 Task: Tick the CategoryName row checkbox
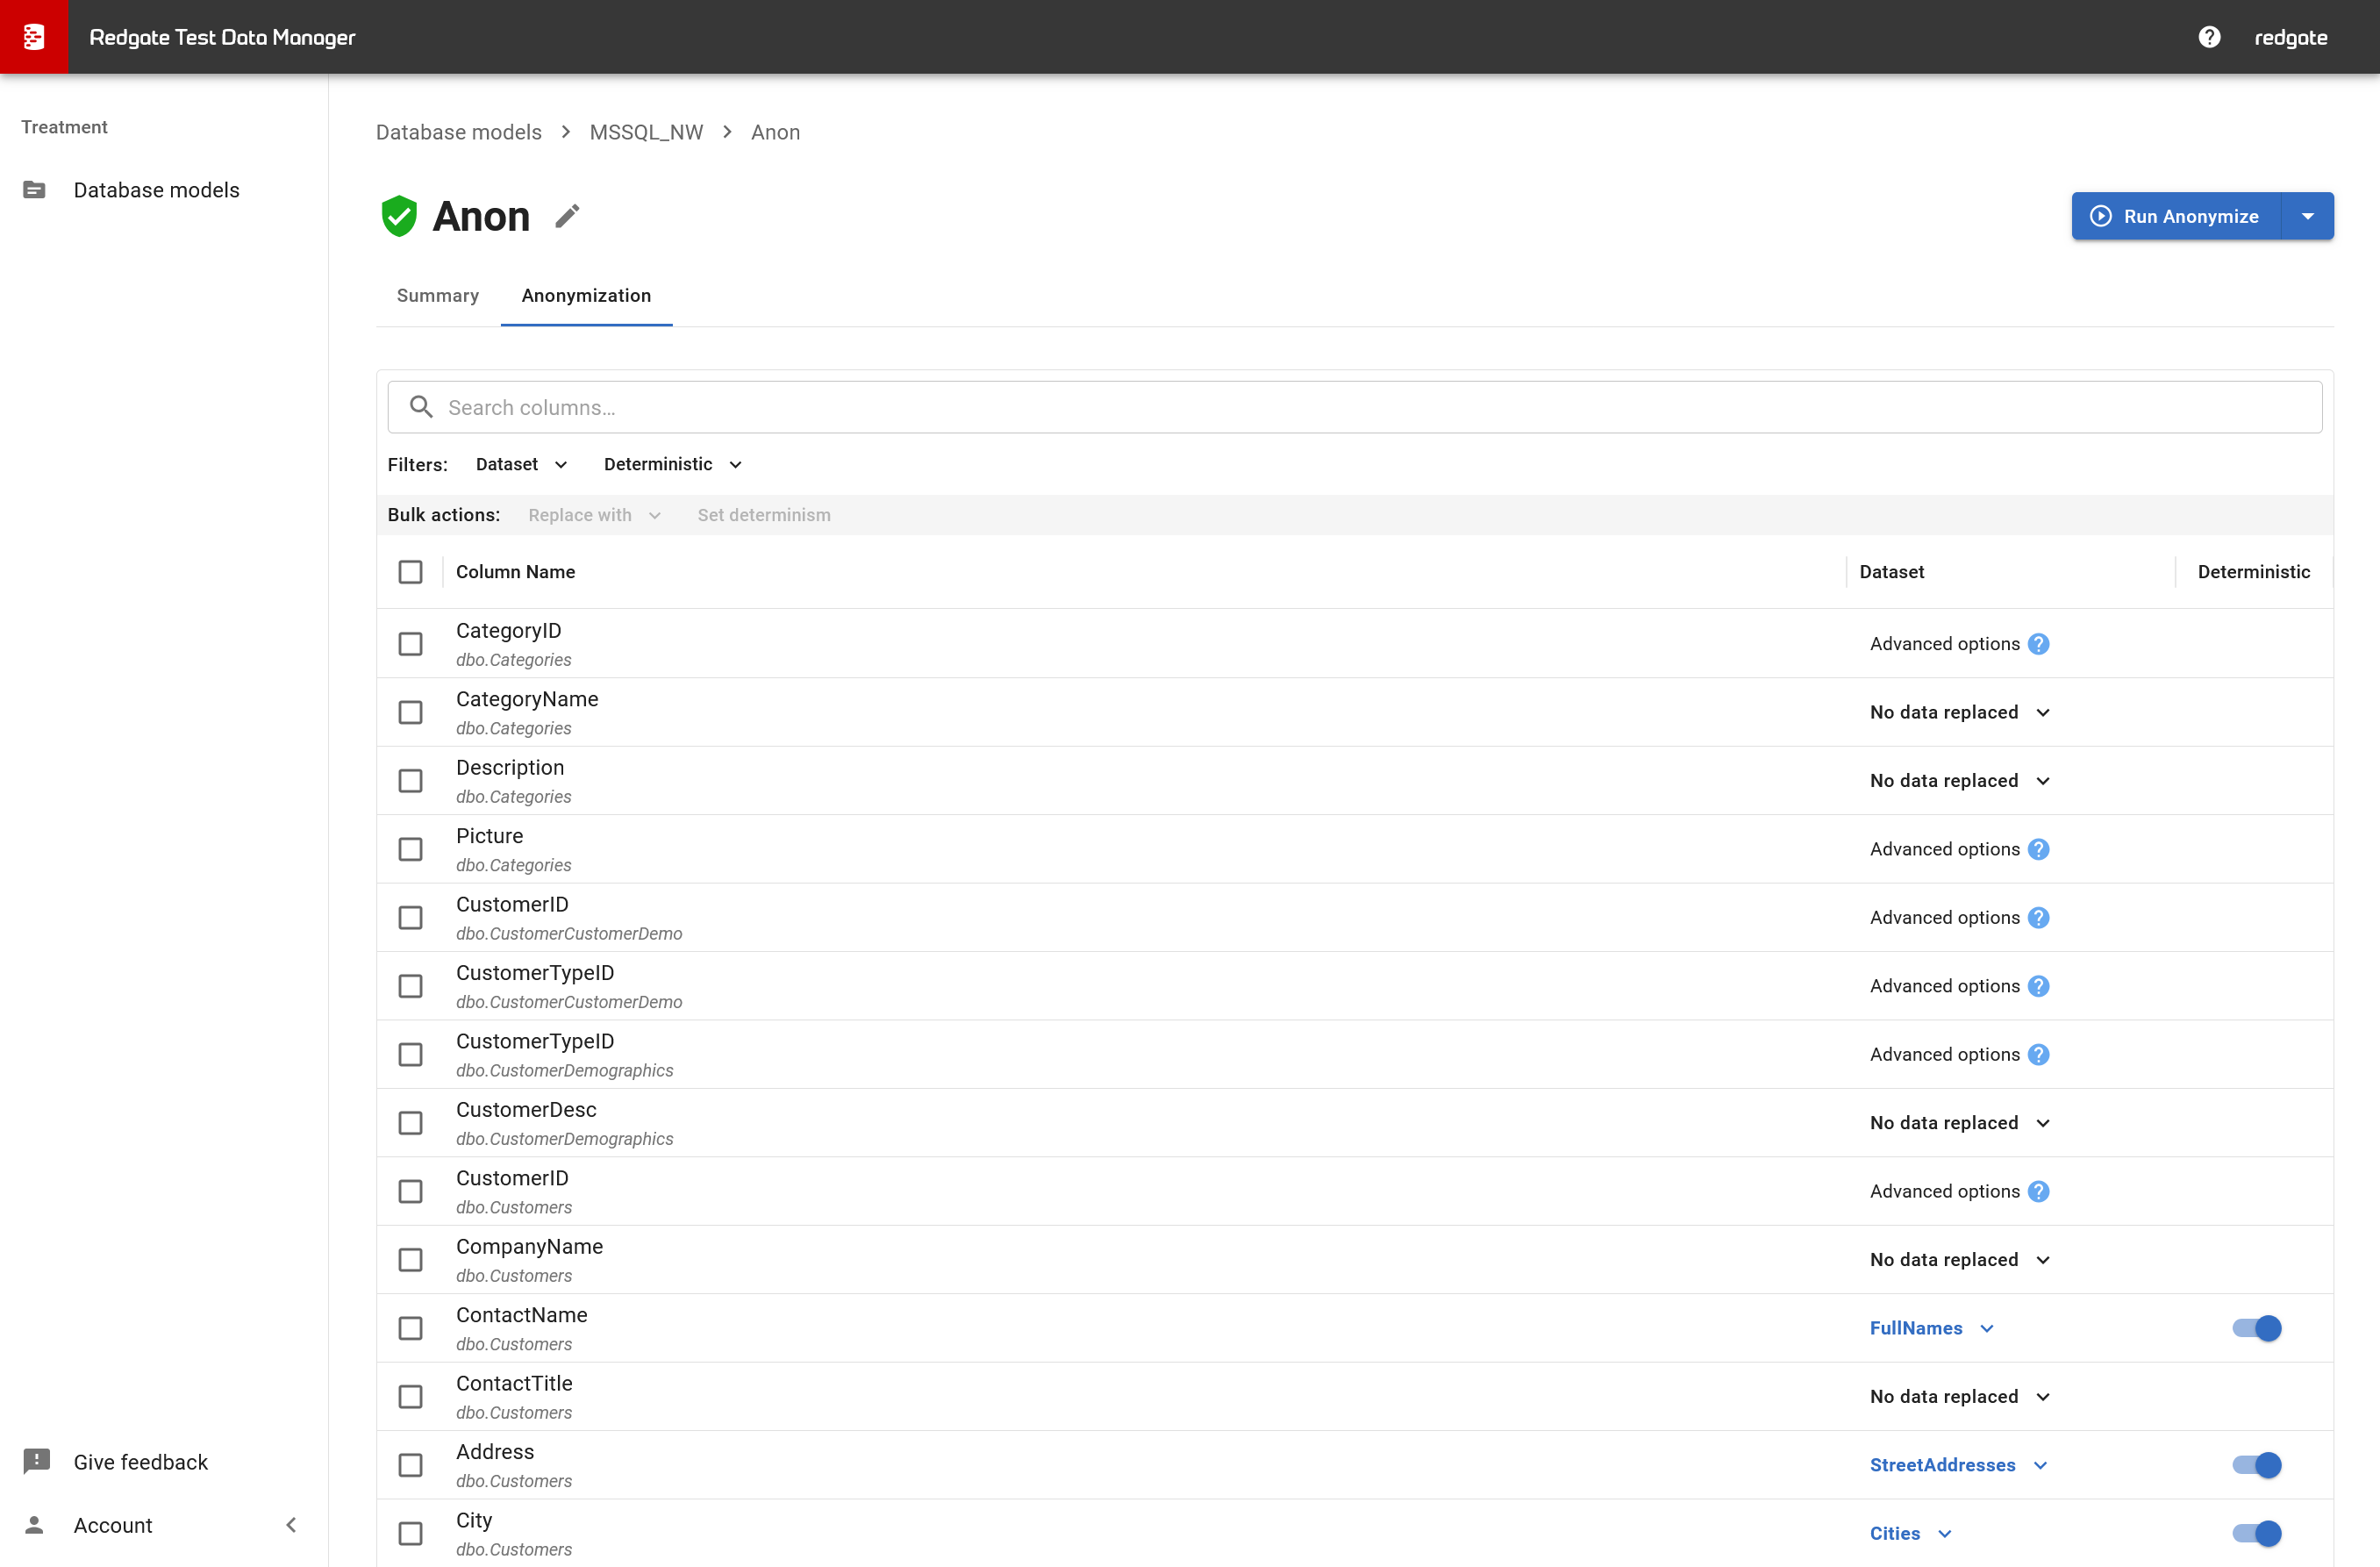pyautogui.click(x=410, y=712)
